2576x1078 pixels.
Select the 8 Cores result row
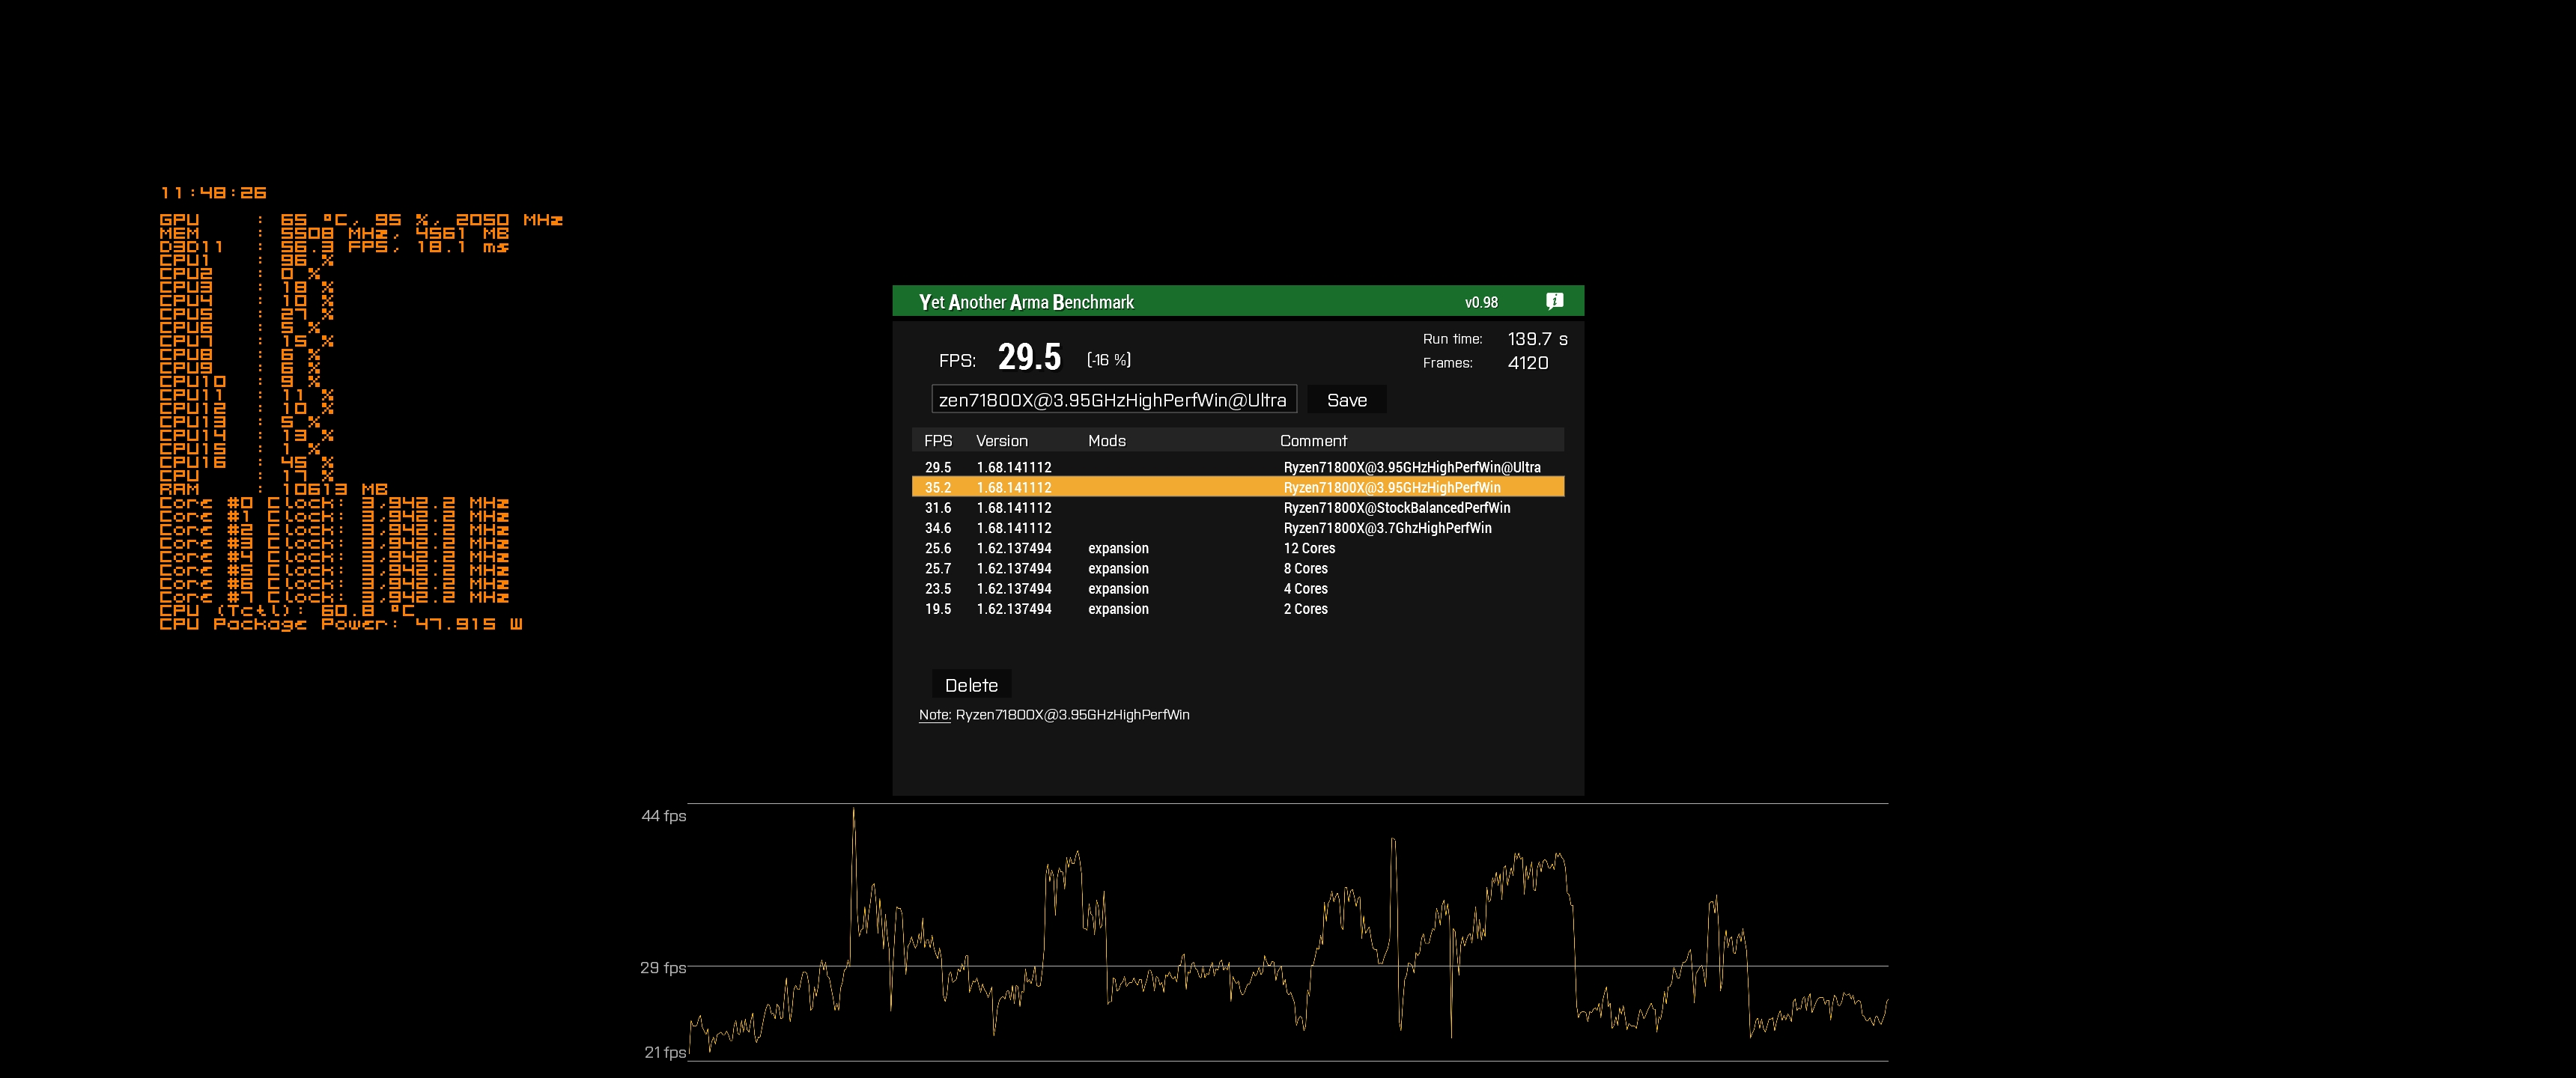1237,568
